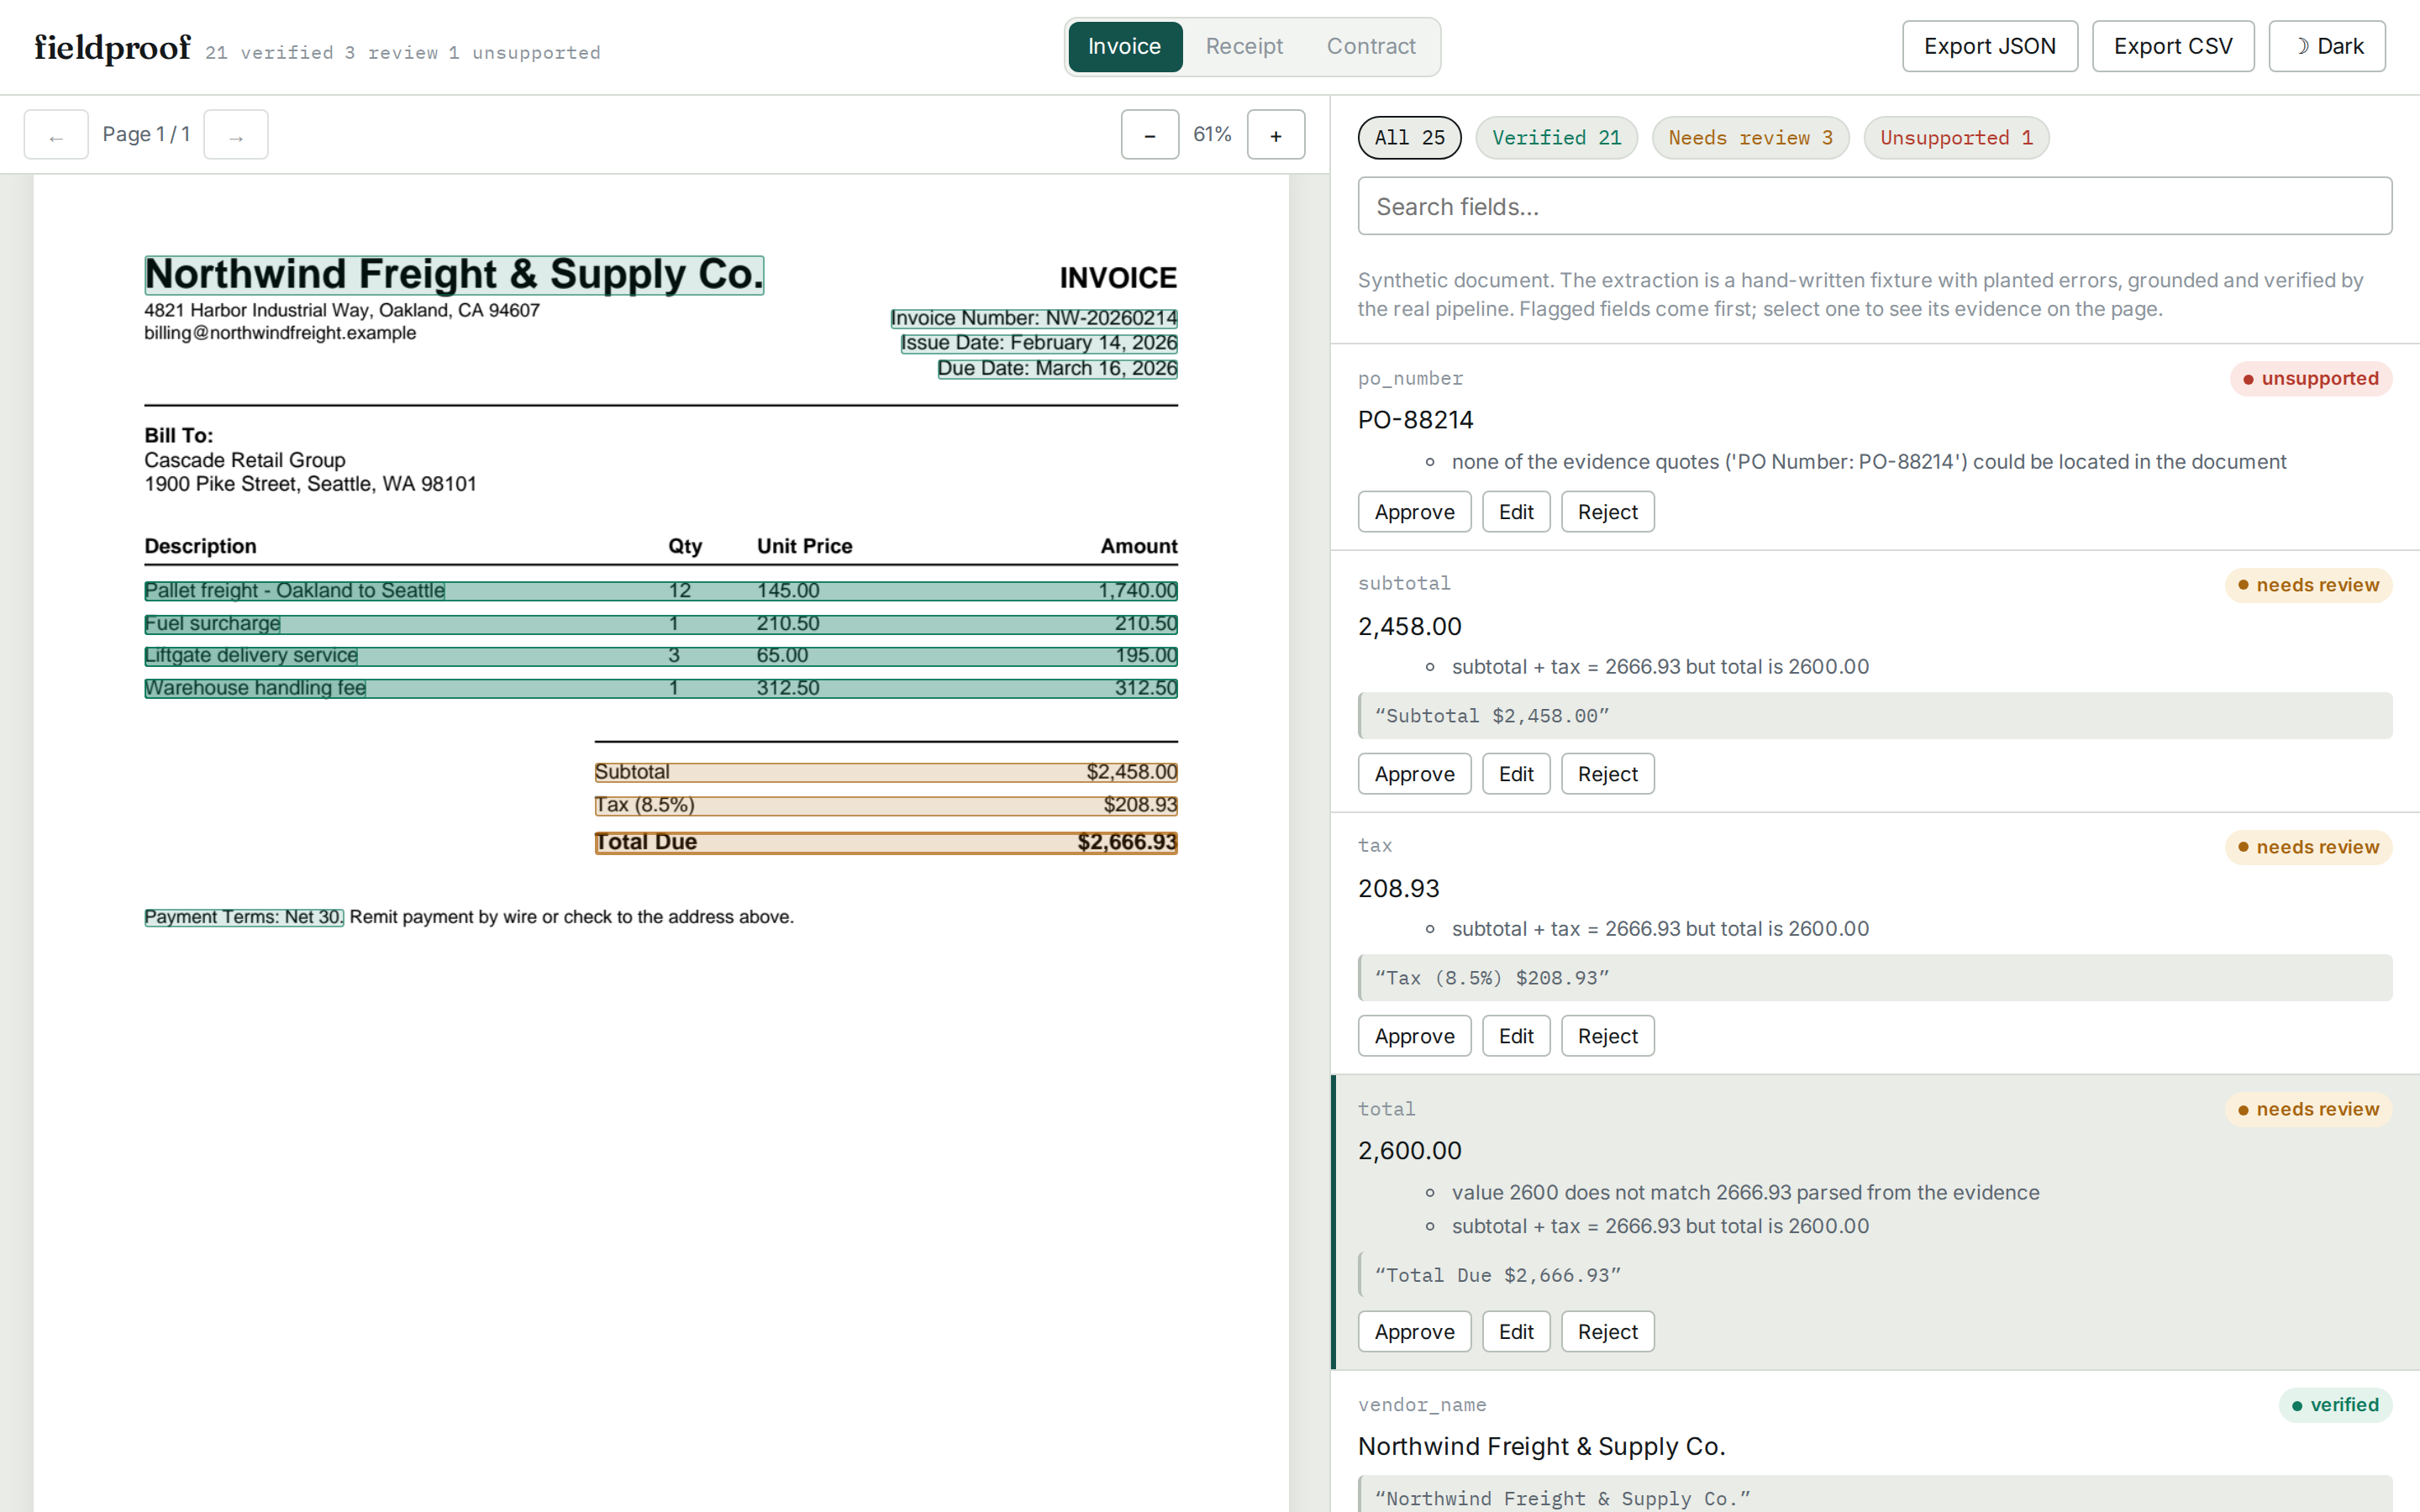
Task: Filter by Needs review 3
Action: (x=1750, y=138)
